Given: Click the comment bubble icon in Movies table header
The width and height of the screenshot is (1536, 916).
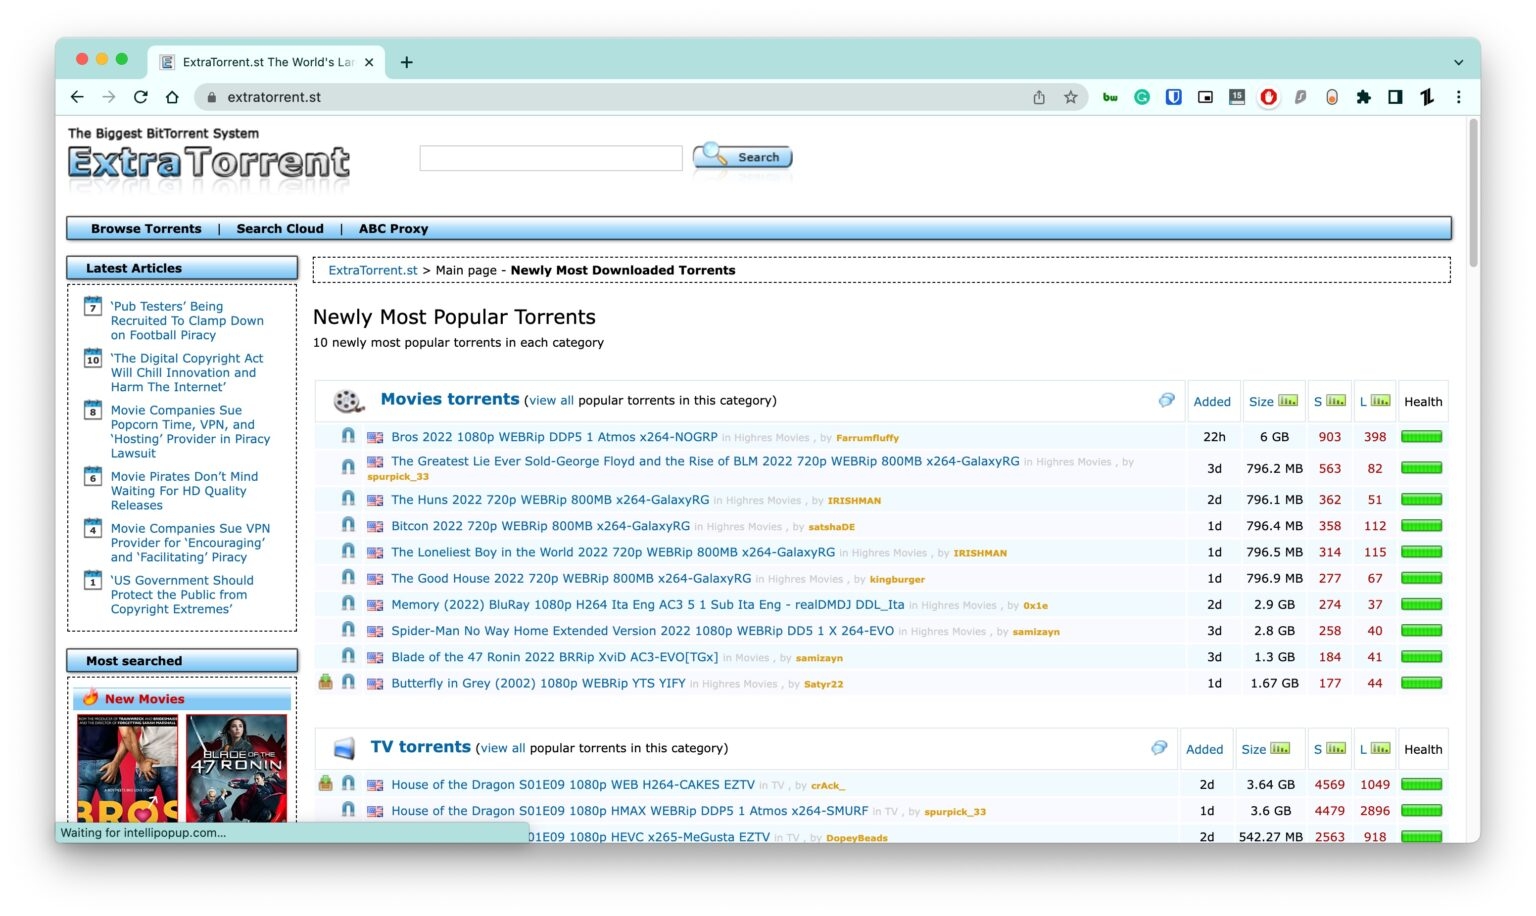Looking at the screenshot, I should point(1166,399).
